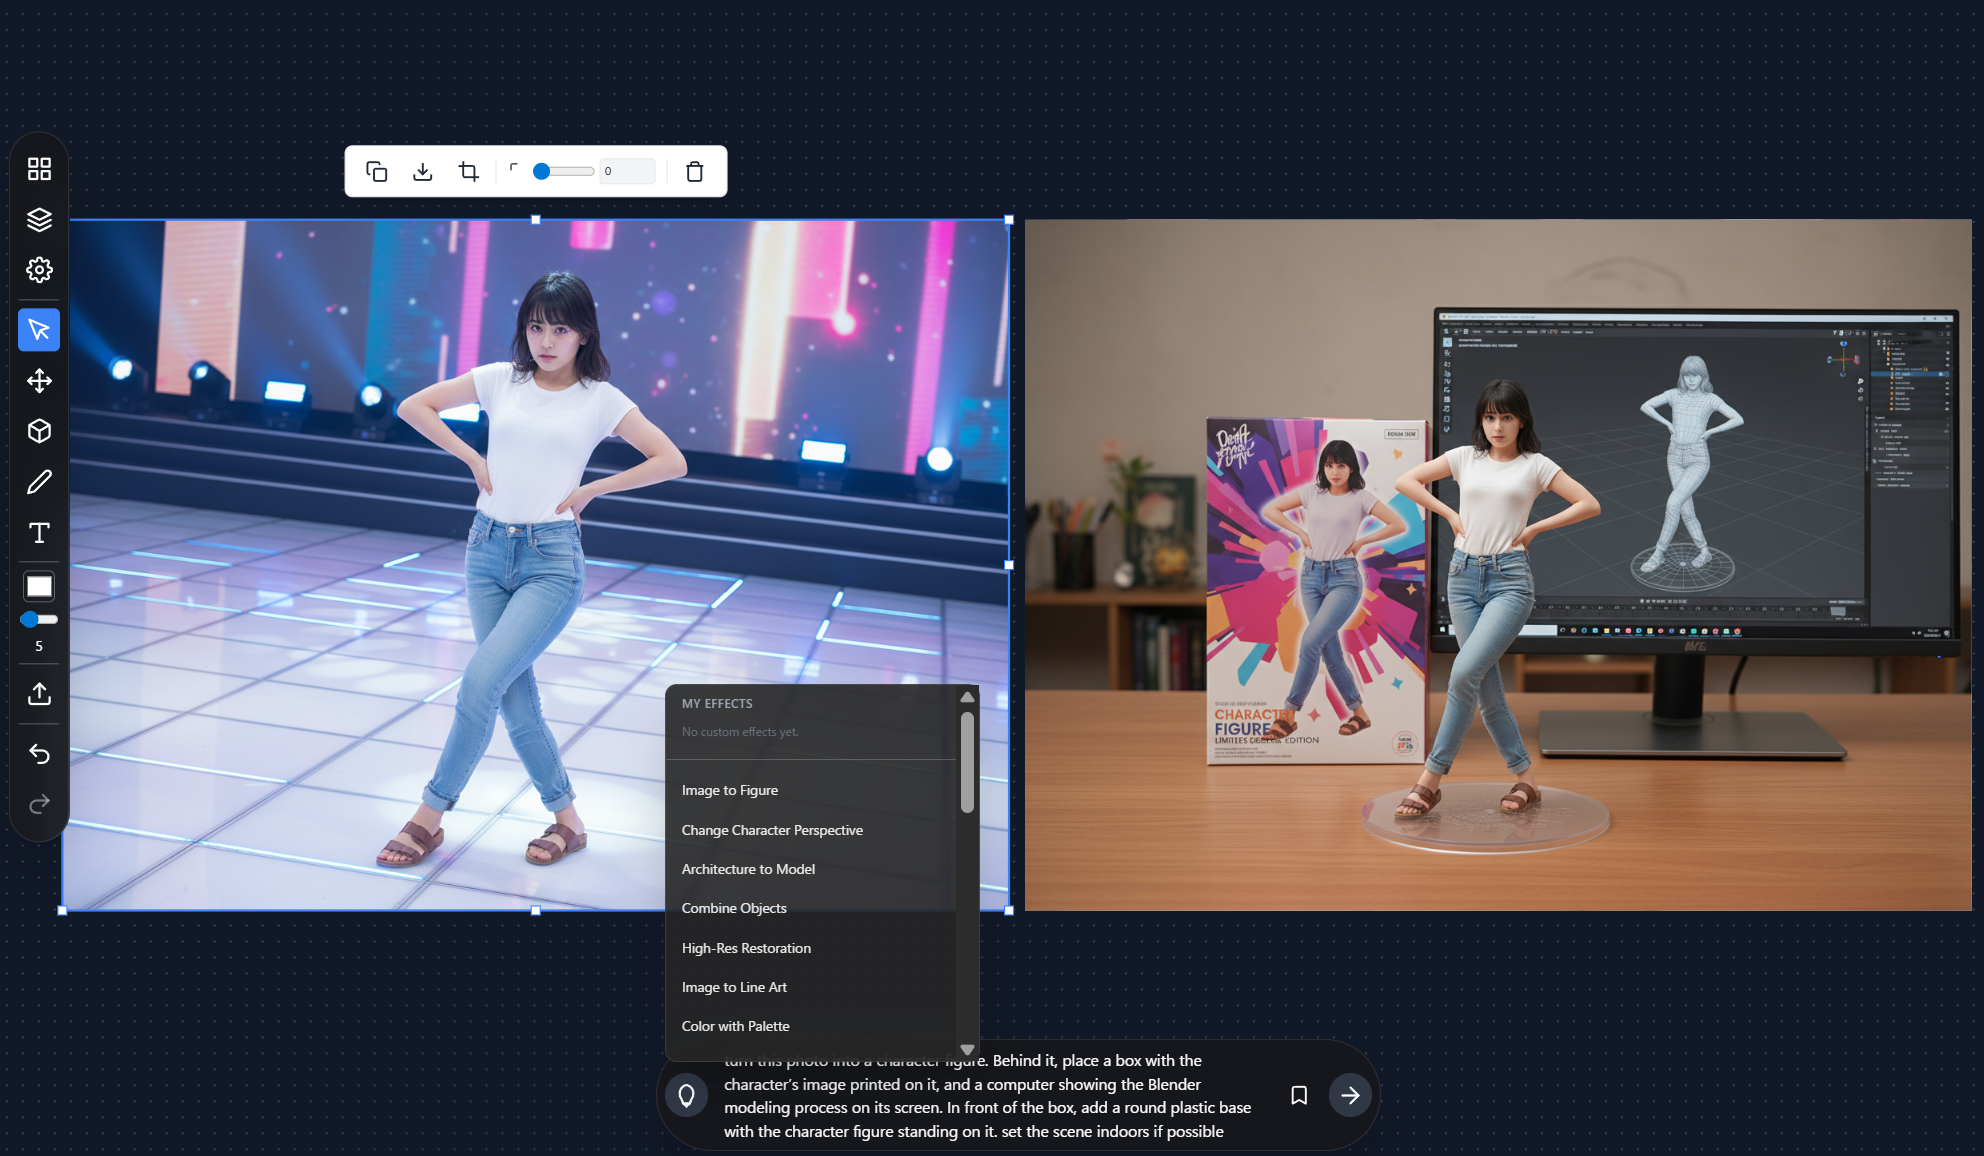Activate the Crop tool in the floating toolbar
This screenshot has width=1984, height=1156.
pyautogui.click(x=468, y=172)
